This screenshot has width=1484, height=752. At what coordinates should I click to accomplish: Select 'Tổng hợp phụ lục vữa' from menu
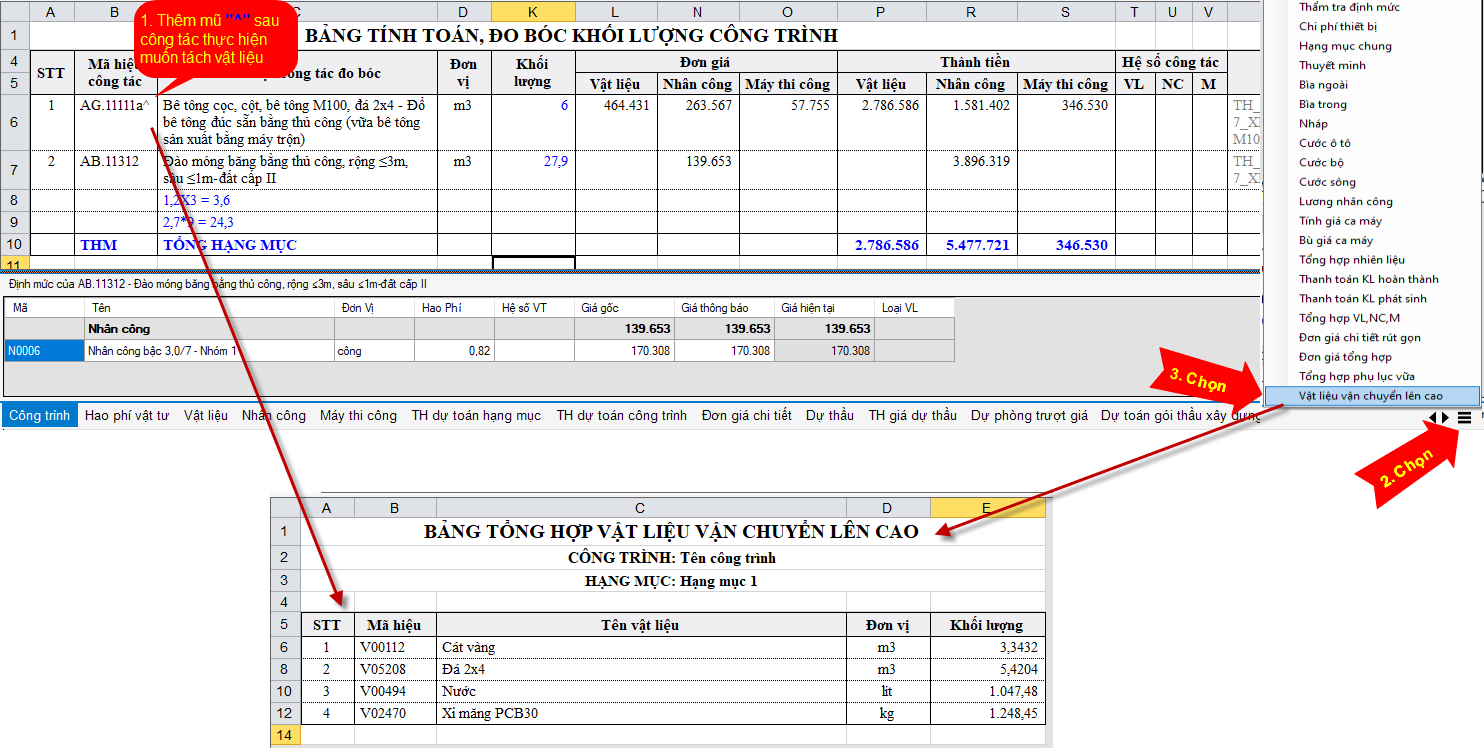[1356, 376]
